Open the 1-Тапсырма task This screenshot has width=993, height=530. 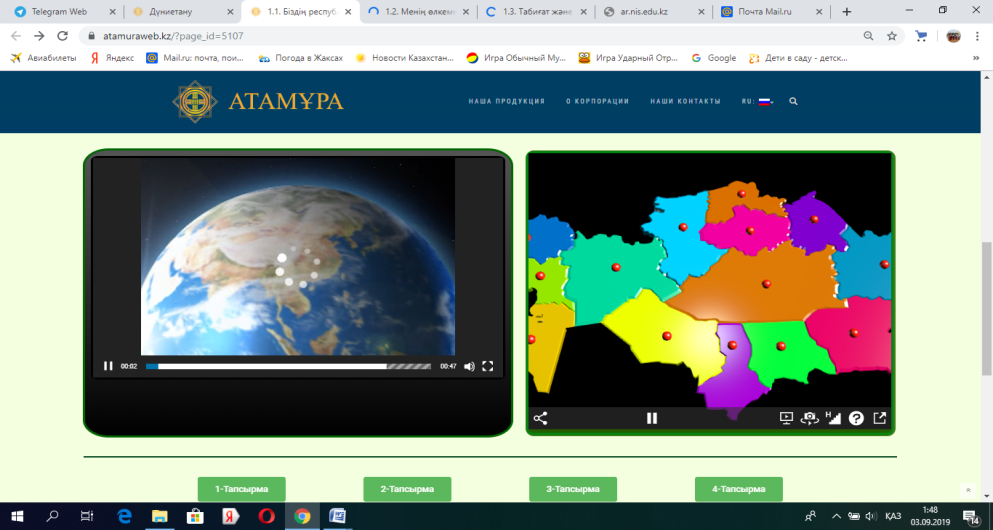tap(242, 489)
